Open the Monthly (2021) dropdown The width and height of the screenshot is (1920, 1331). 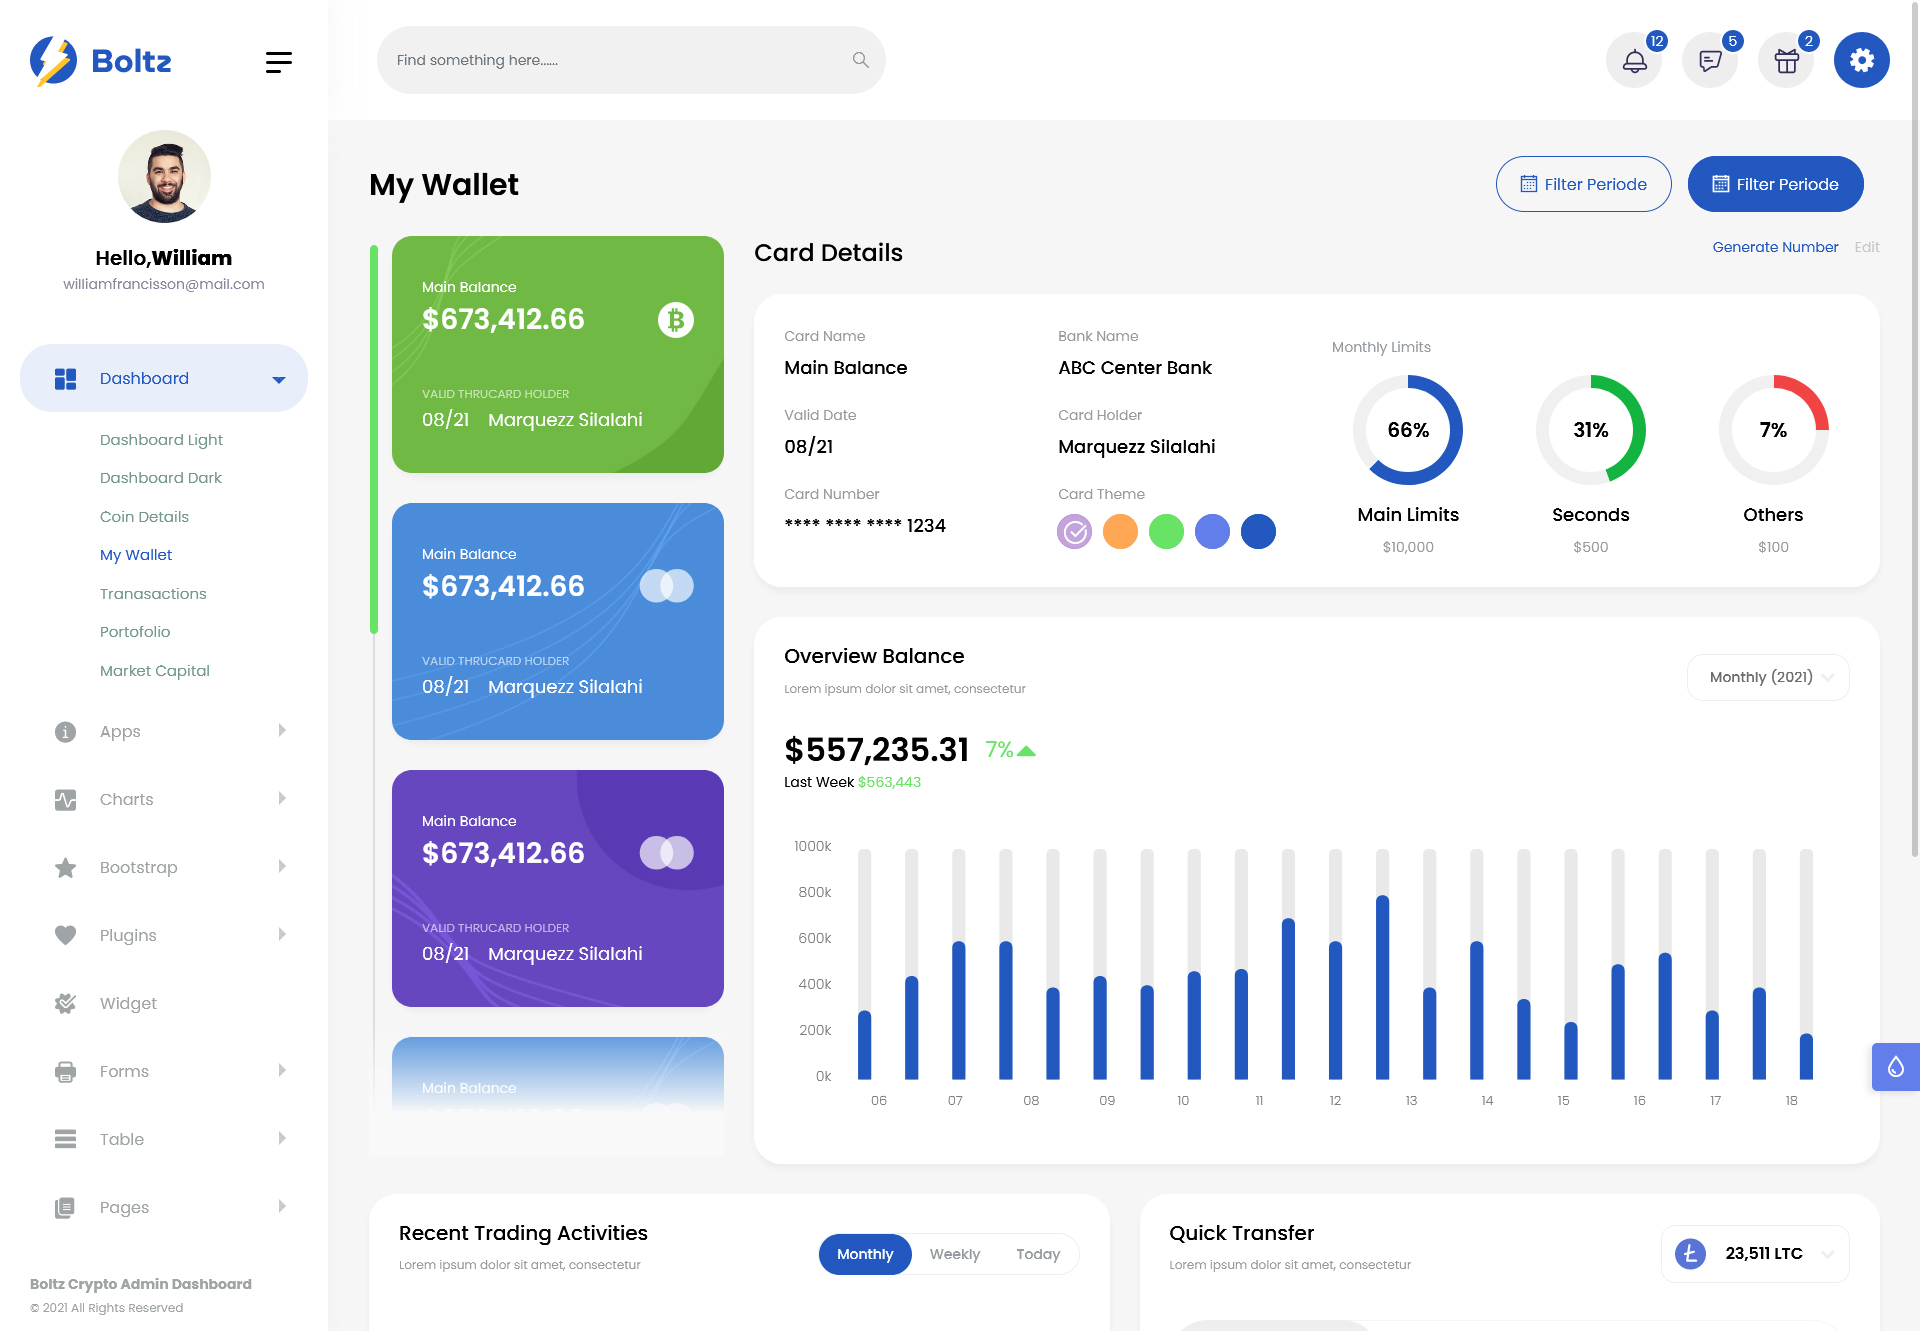tap(1768, 678)
